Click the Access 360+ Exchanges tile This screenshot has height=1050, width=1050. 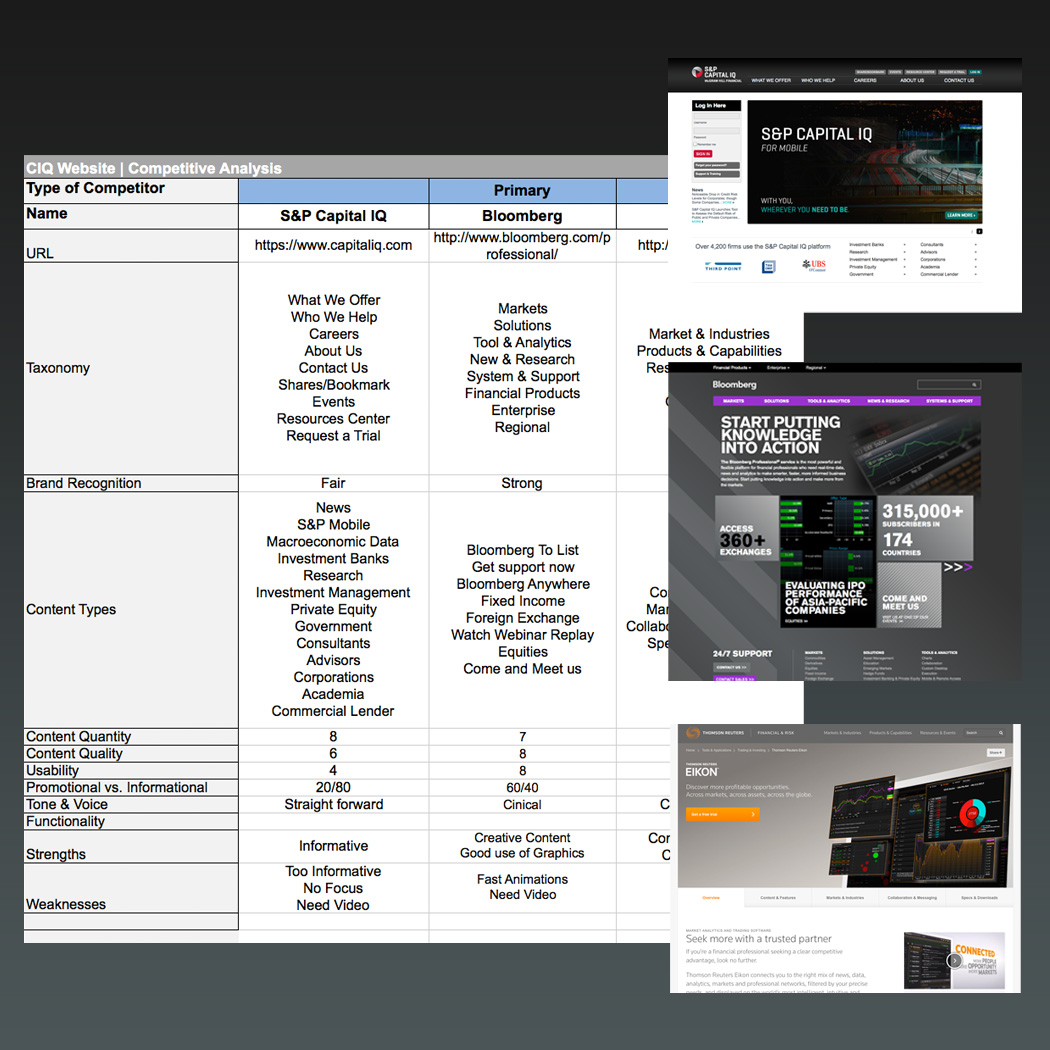[747, 527]
